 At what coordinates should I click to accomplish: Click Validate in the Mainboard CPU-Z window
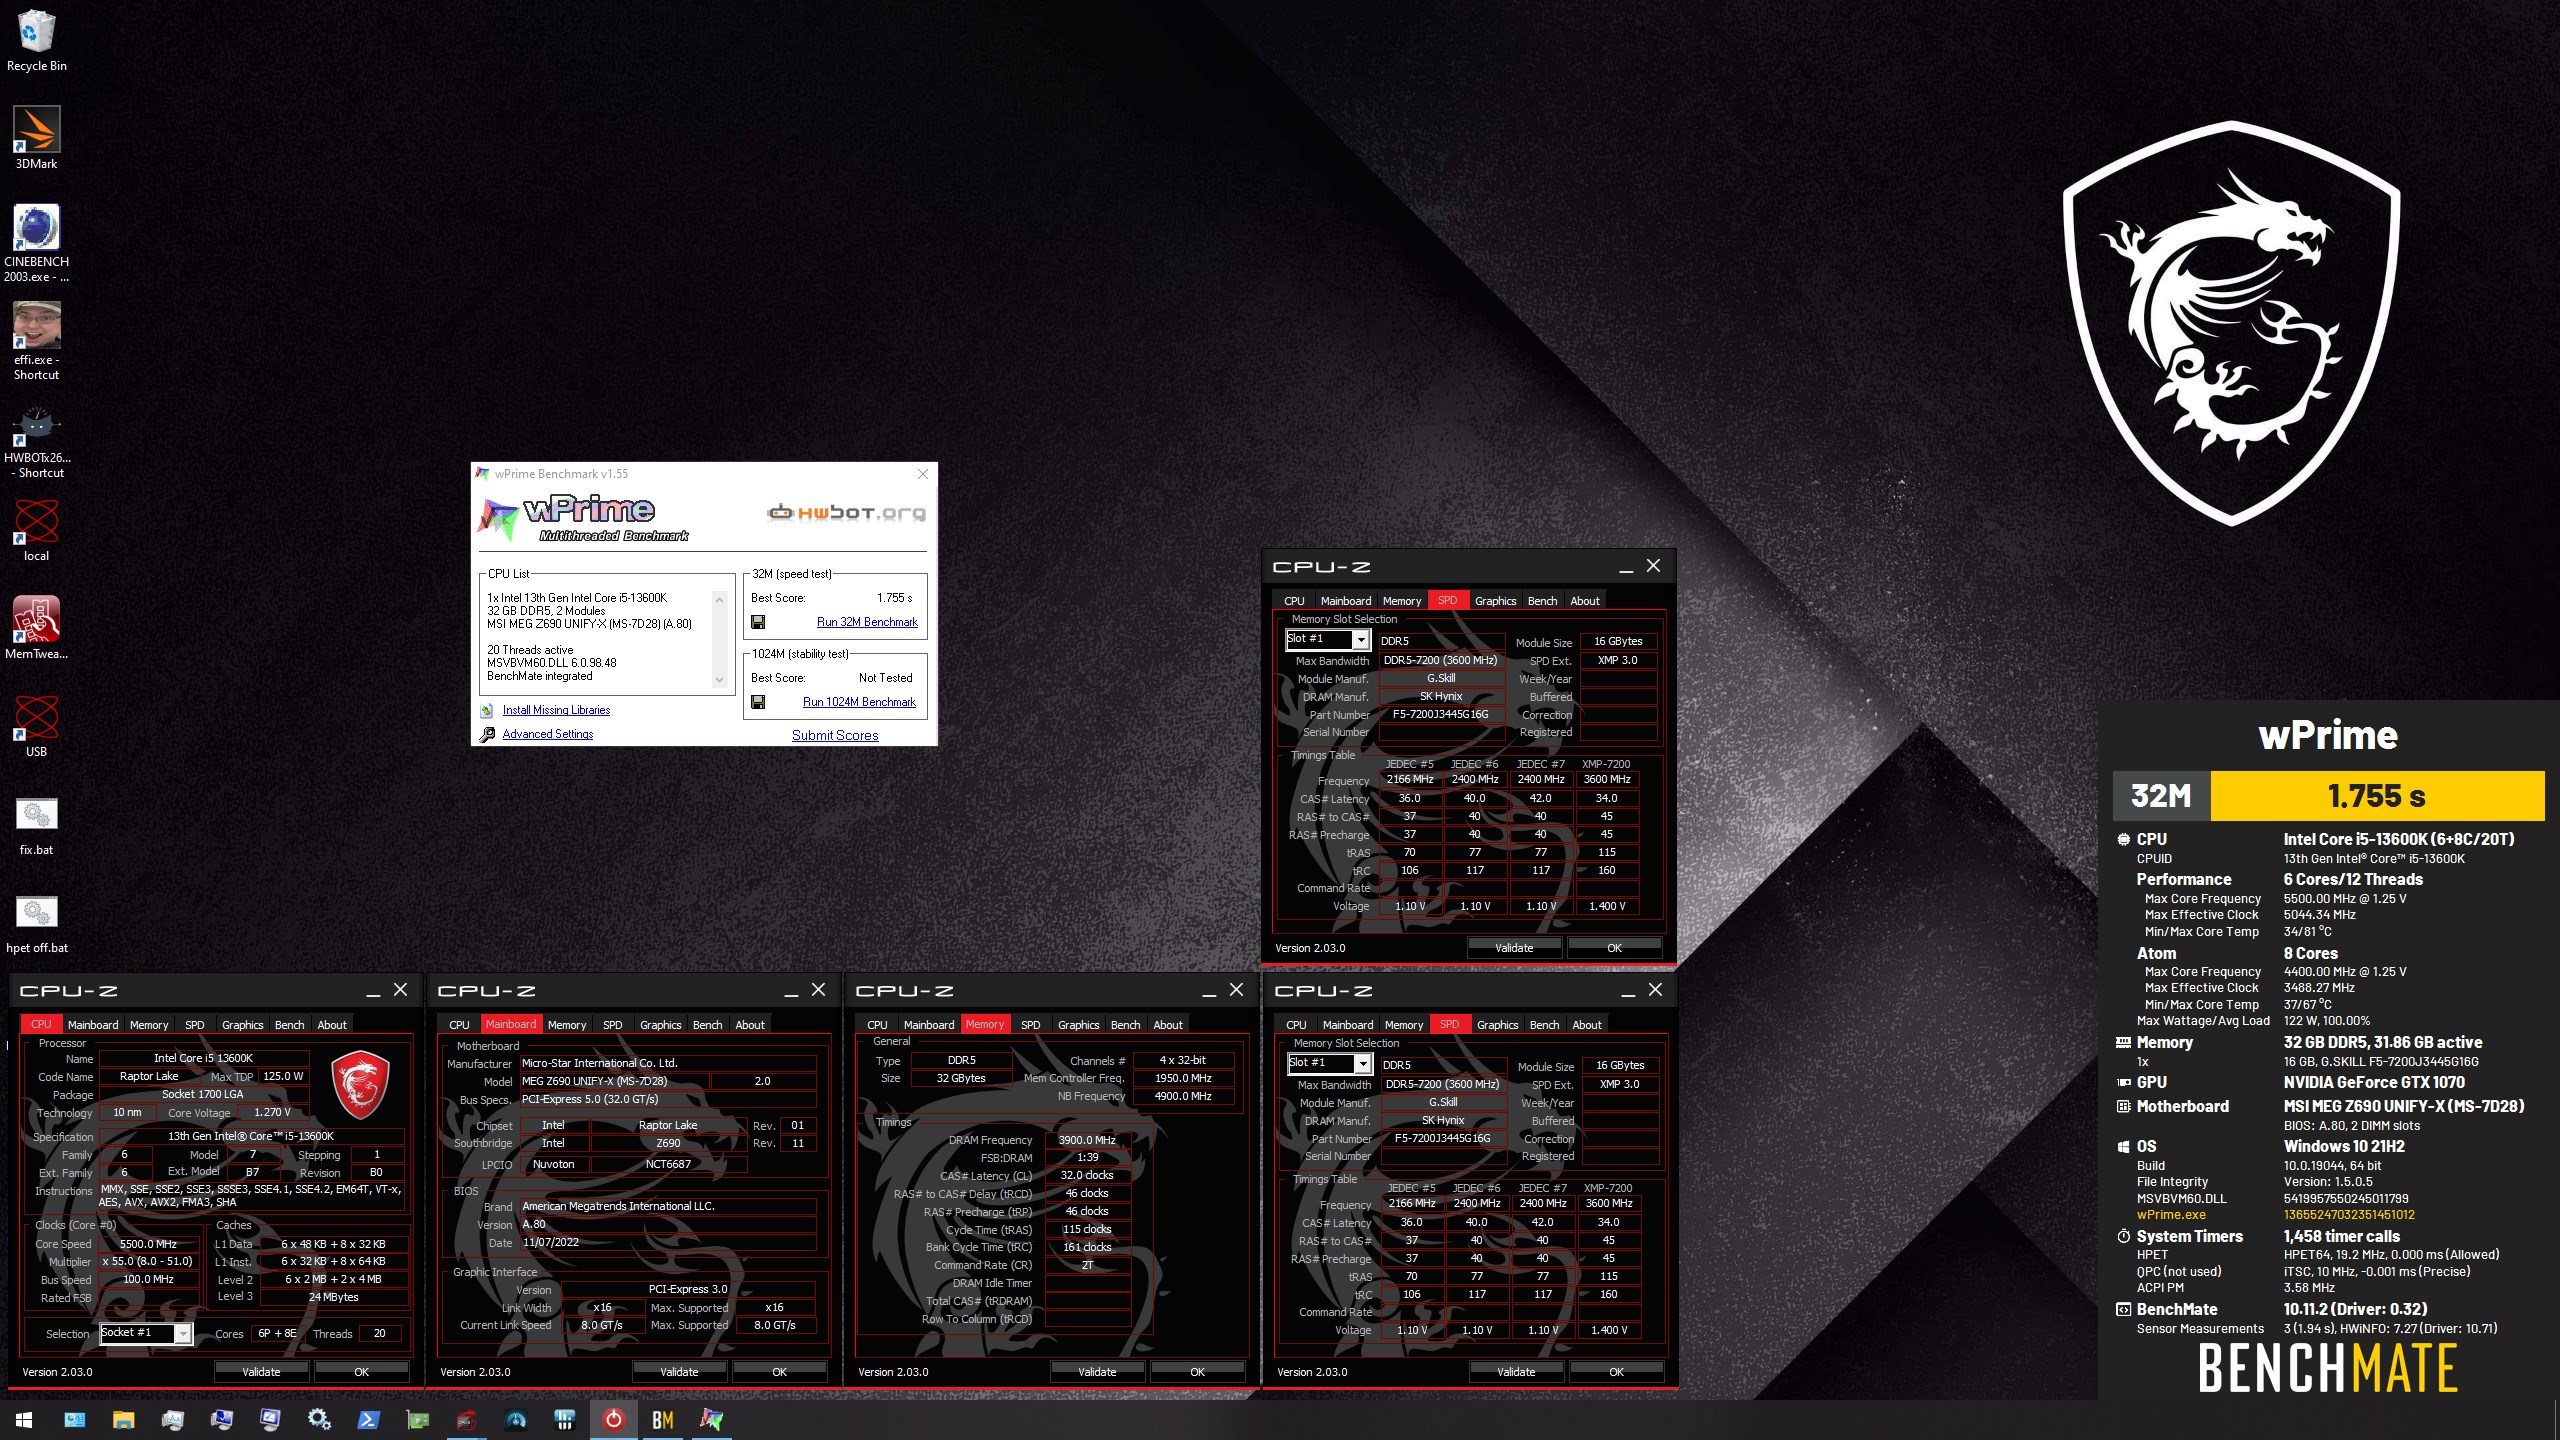(679, 1372)
